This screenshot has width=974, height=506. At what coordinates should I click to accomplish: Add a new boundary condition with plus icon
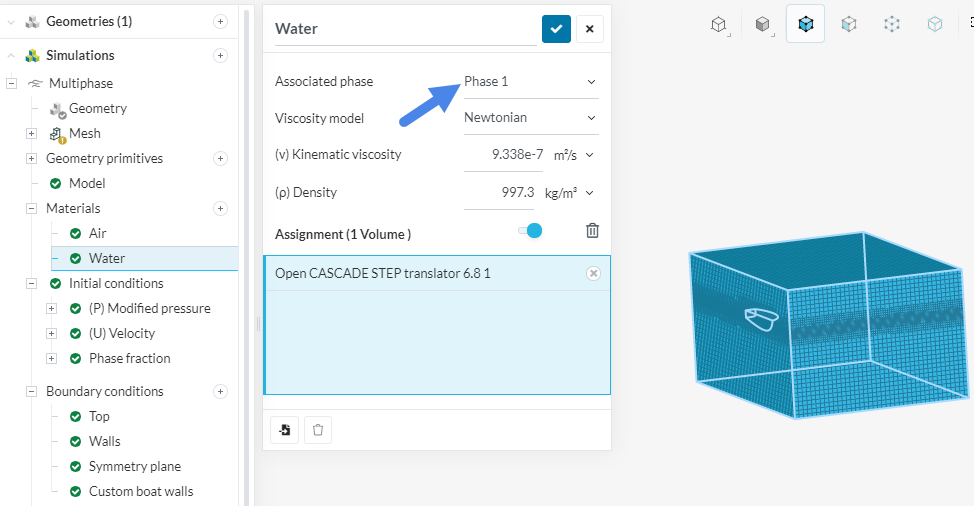point(220,391)
